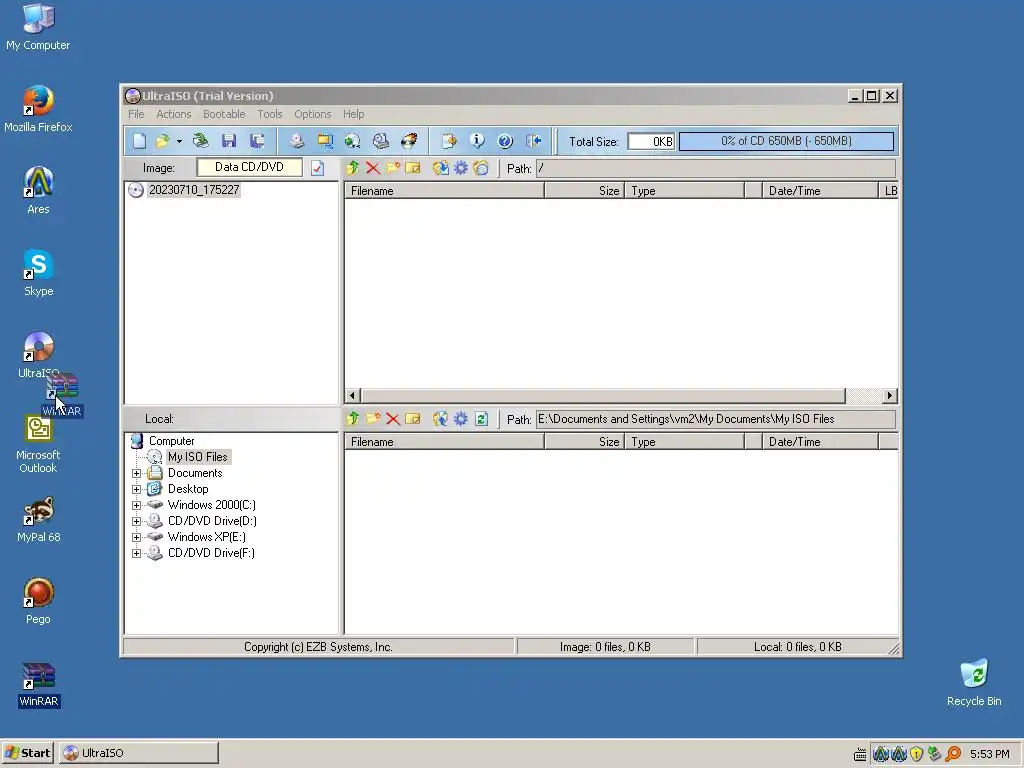Click the Open folder toolbar icon
The width and height of the screenshot is (1024, 768).
click(162, 141)
